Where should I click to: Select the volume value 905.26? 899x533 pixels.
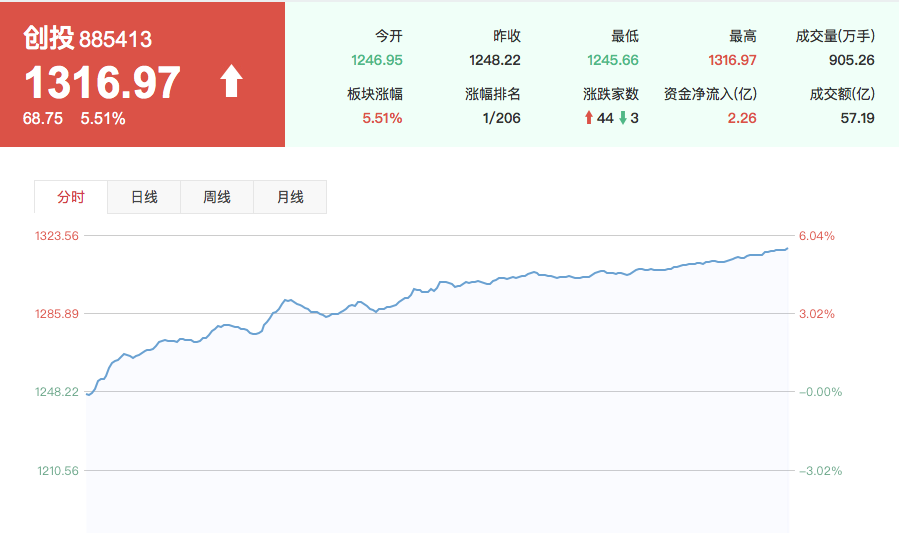pyautogui.click(x=851, y=60)
